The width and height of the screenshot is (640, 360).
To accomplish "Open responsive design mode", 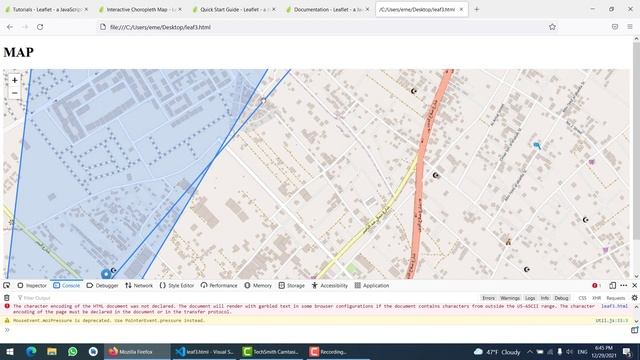I will click(612, 285).
